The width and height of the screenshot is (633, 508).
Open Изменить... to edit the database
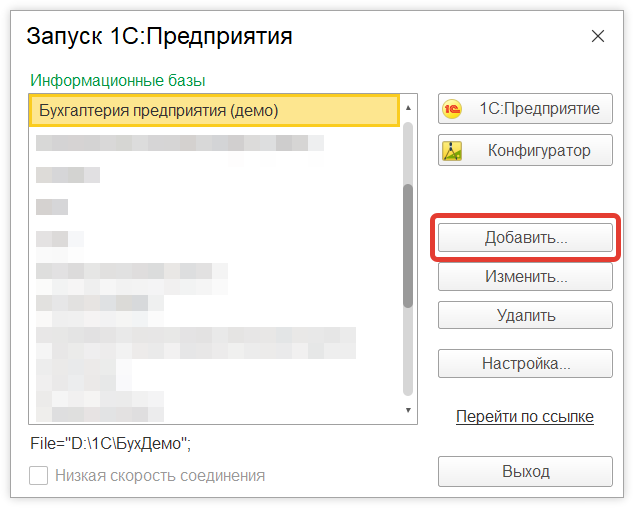click(x=525, y=277)
